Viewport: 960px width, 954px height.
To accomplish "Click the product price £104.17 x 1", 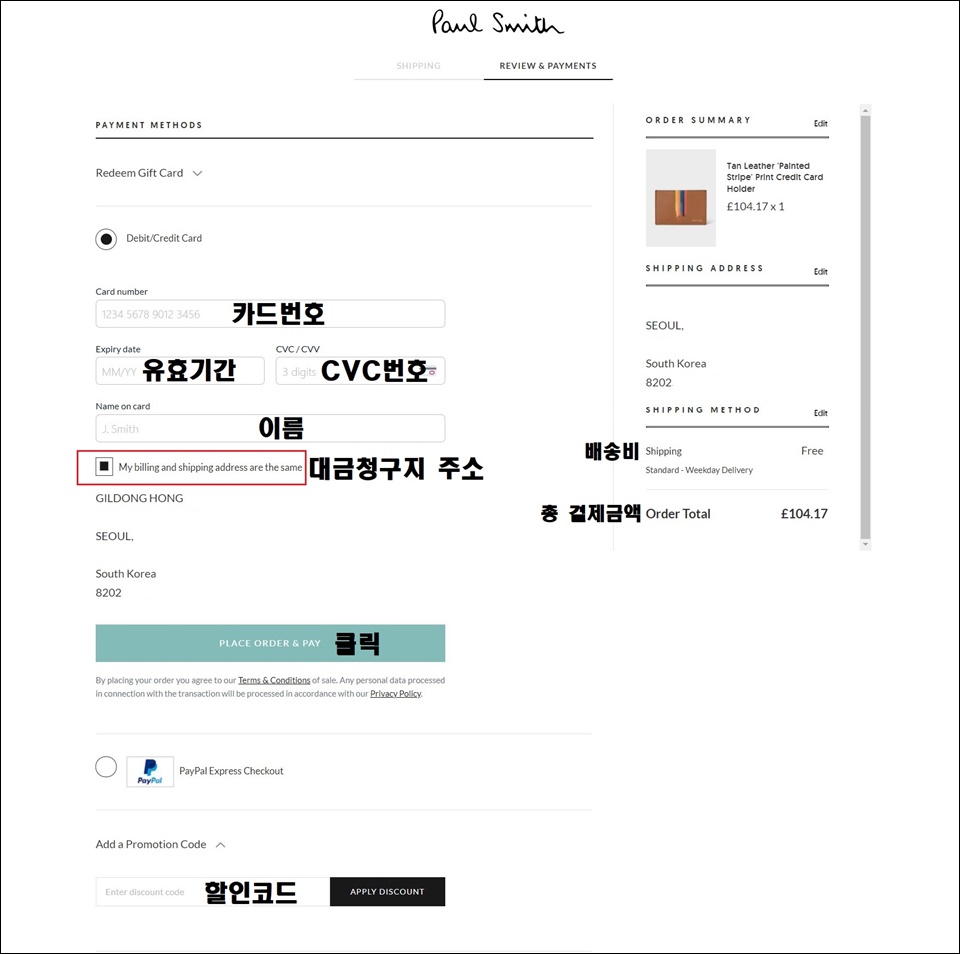I will (x=756, y=207).
